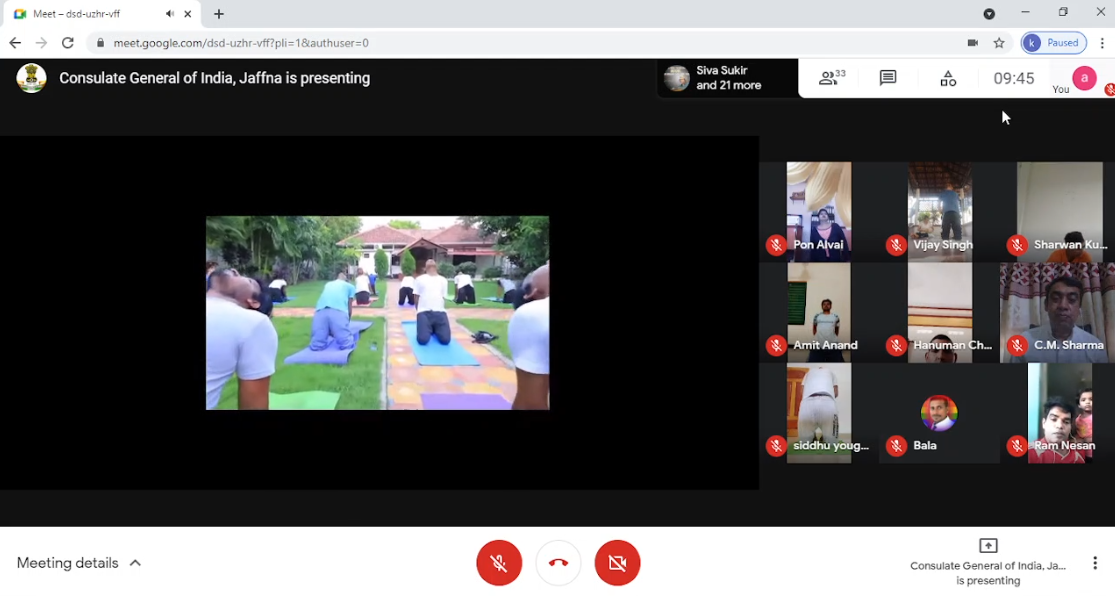Click the presented yoga video

click(378, 313)
